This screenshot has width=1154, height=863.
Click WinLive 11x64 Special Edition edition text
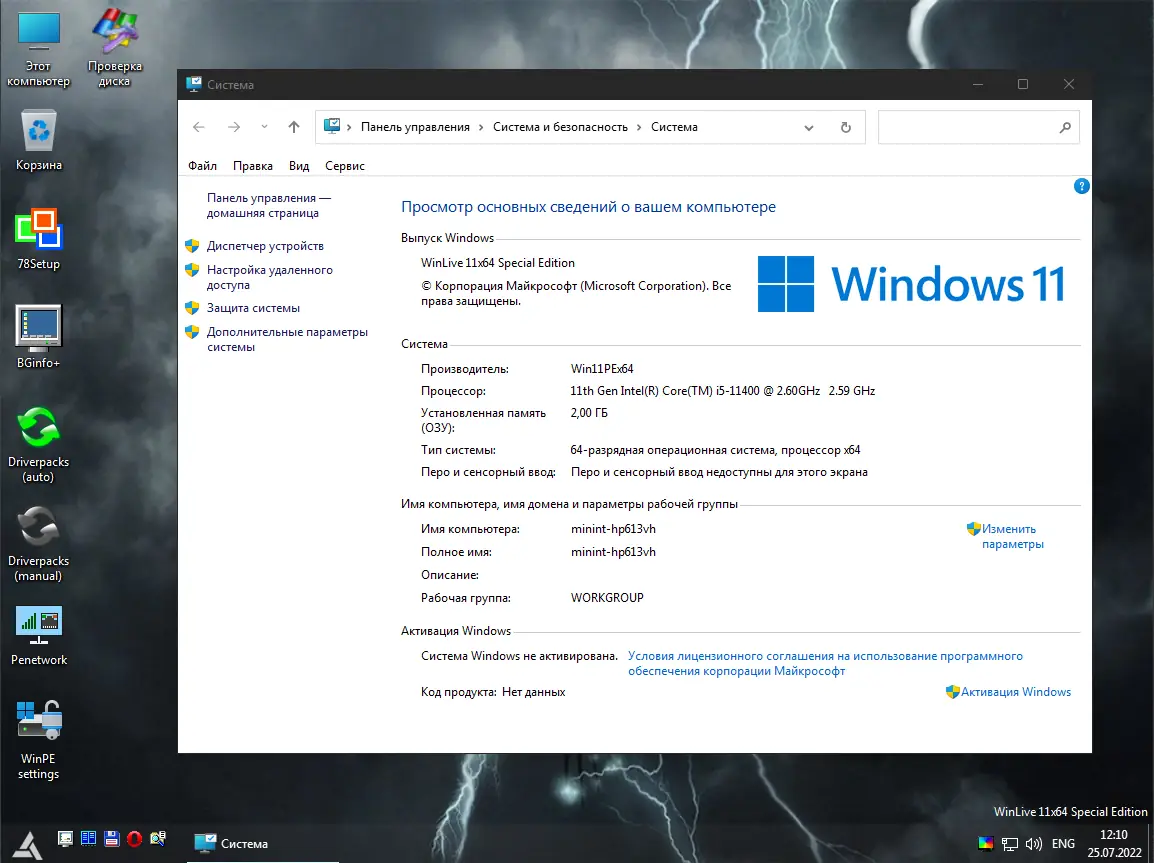[x=498, y=263]
